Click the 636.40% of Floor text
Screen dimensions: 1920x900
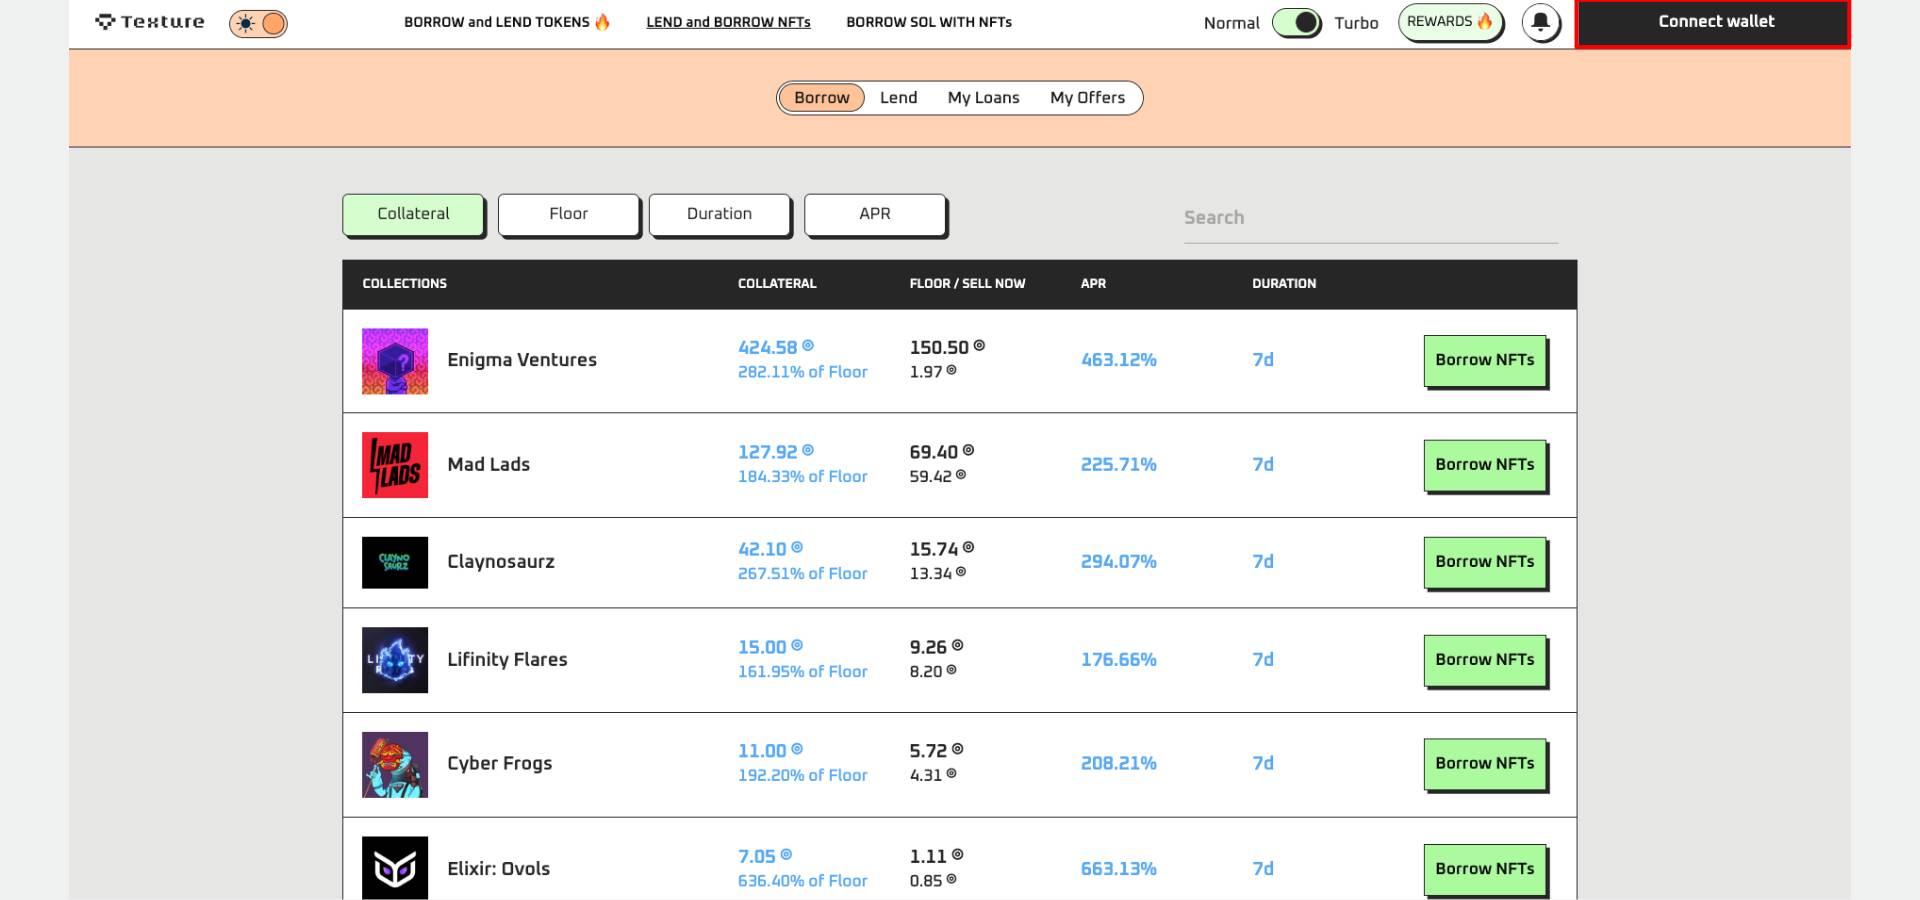pos(802,881)
